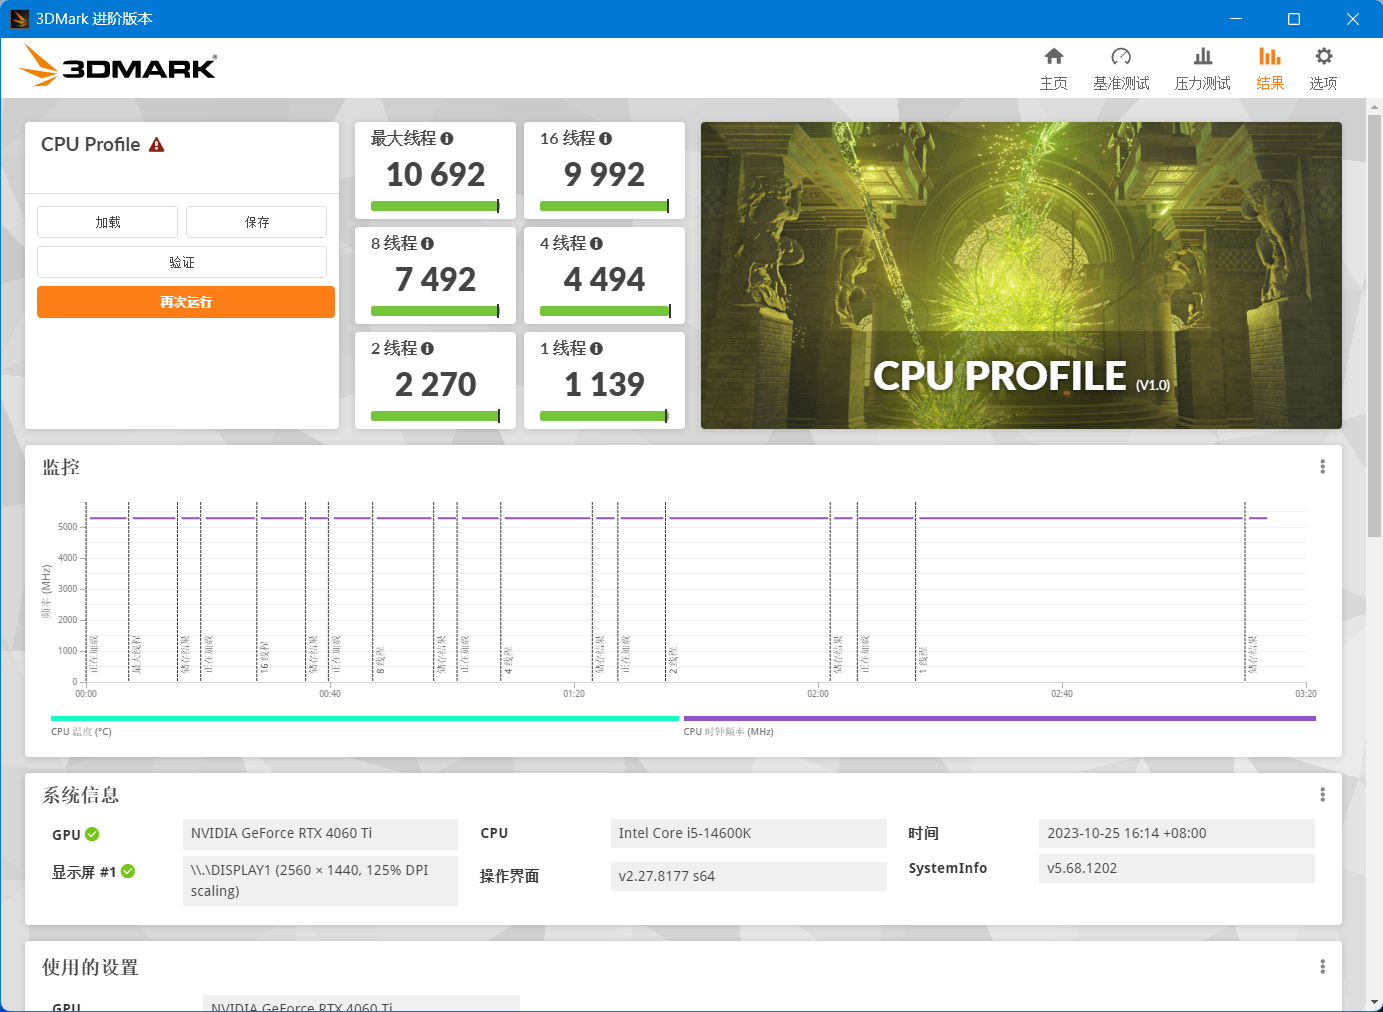The image size is (1383, 1012).
Task: Click info icon beside 16 线程
Action: click(606, 139)
